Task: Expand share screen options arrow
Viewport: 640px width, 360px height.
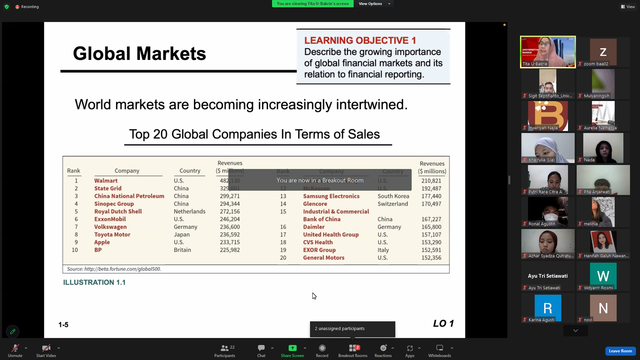Action: click(x=304, y=348)
